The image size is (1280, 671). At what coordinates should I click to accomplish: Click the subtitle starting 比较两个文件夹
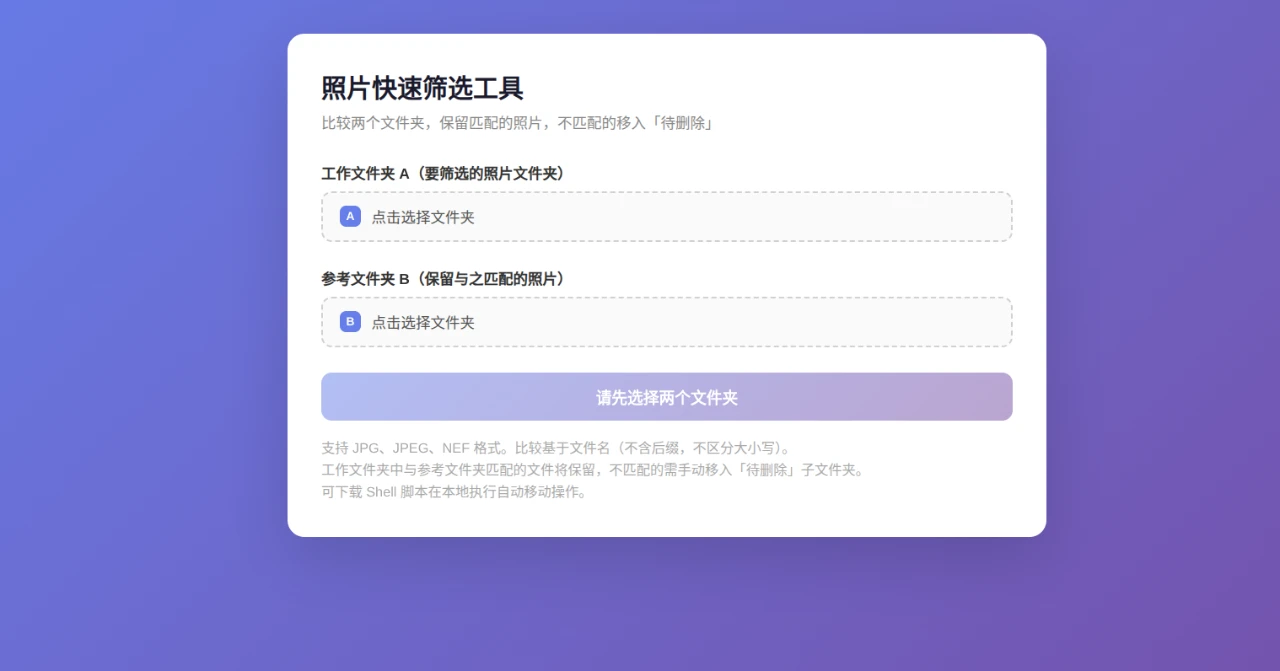point(517,123)
